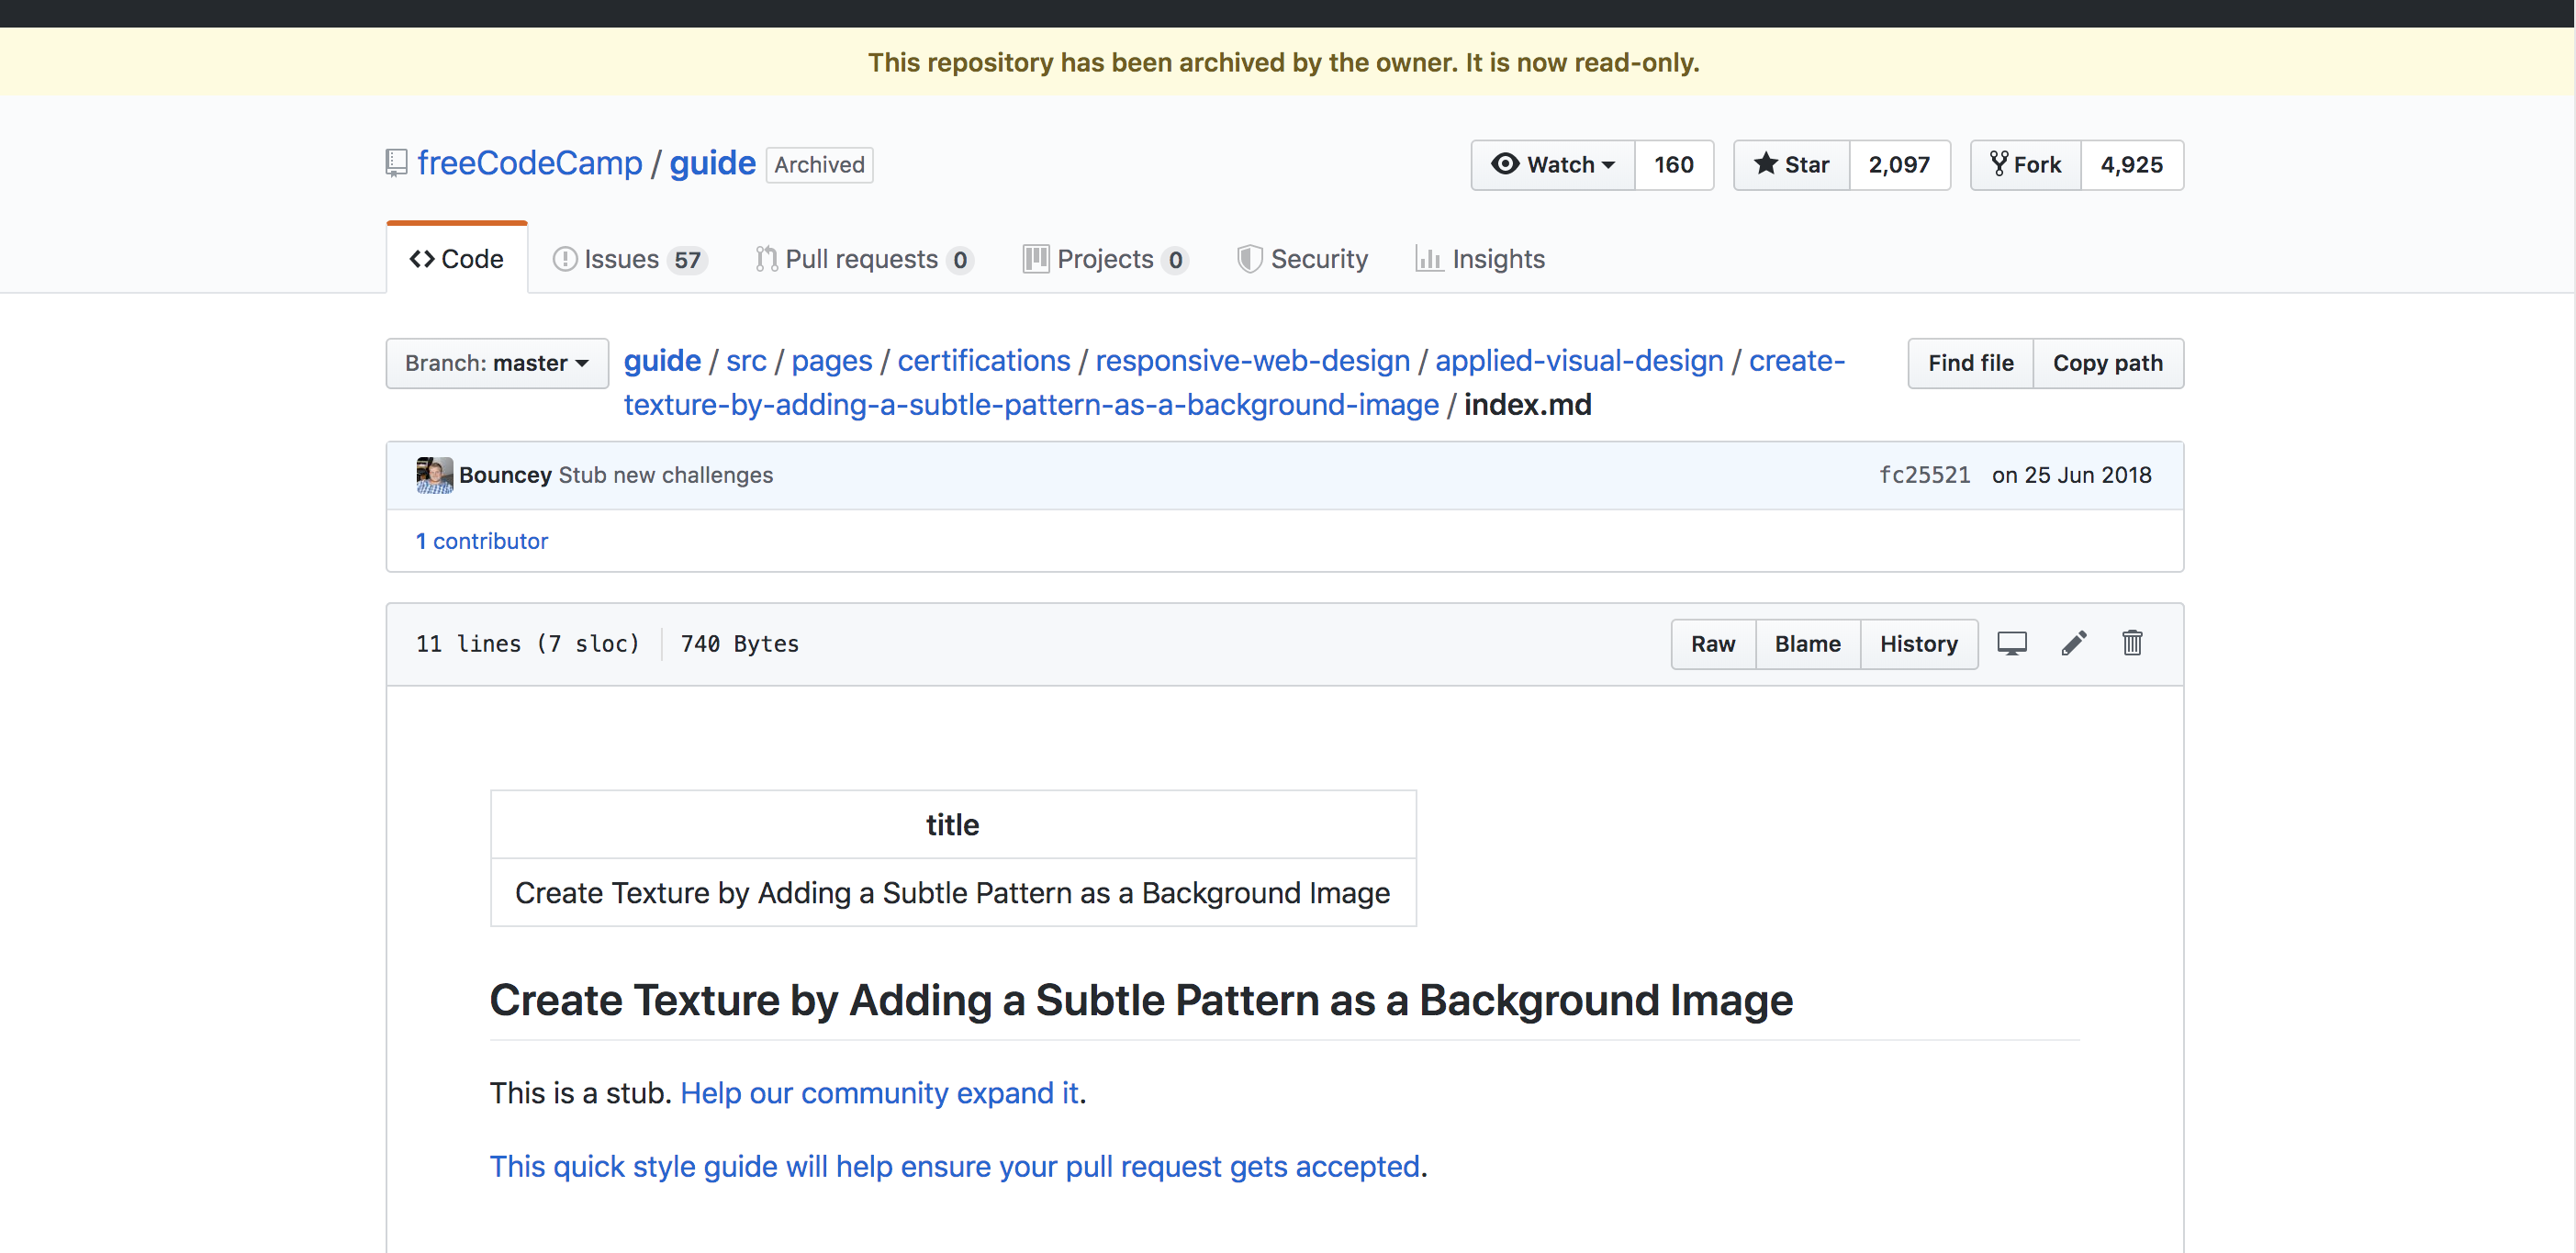Viewport: 2576px width, 1253px height.
Task: Click the fork icon next to Fork
Action: coord(2000,164)
